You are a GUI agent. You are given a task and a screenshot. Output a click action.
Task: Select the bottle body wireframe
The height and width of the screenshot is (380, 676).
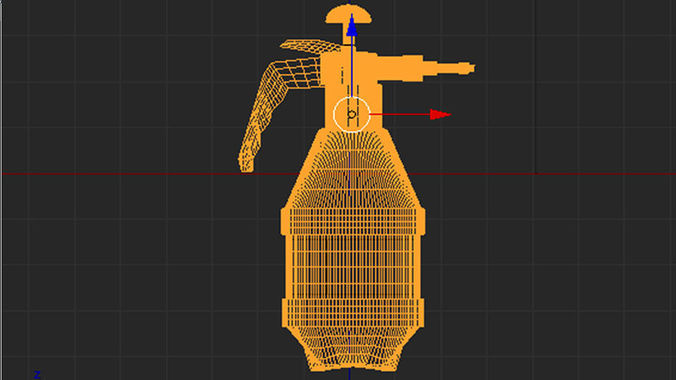click(353, 250)
